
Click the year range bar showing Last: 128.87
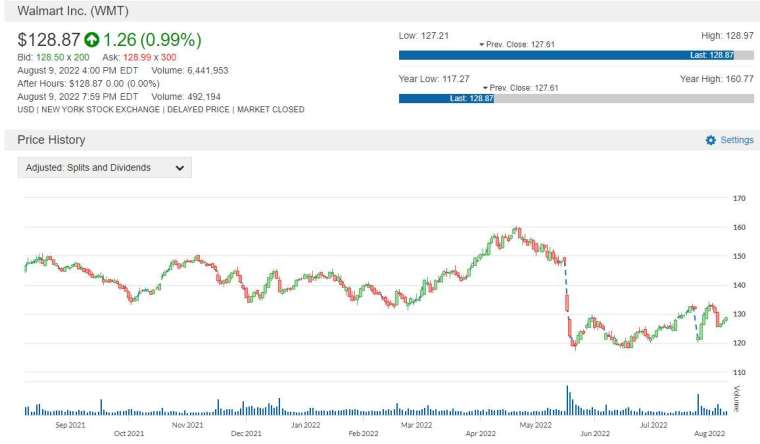(x=576, y=98)
